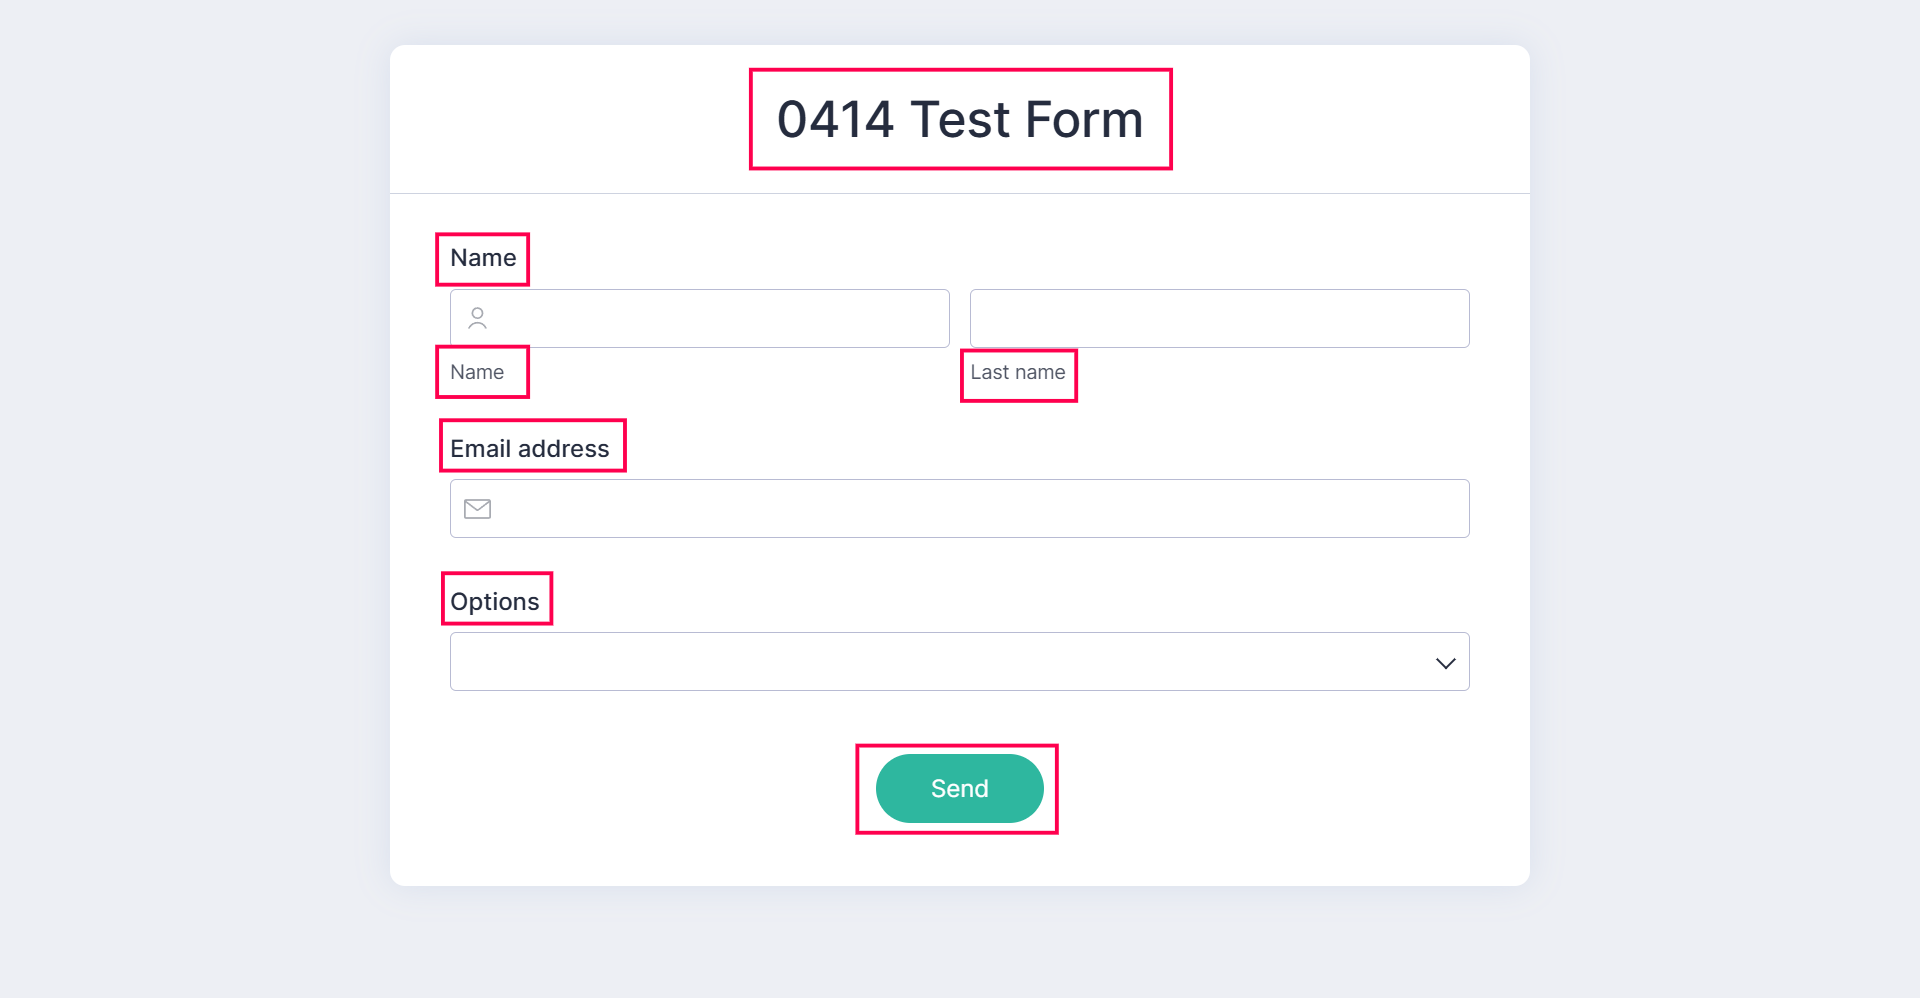The height and width of the screenshot is (998, 1920).
Task: Click the "0414 Test Form" title heading
Action: [x=960, y=120]
